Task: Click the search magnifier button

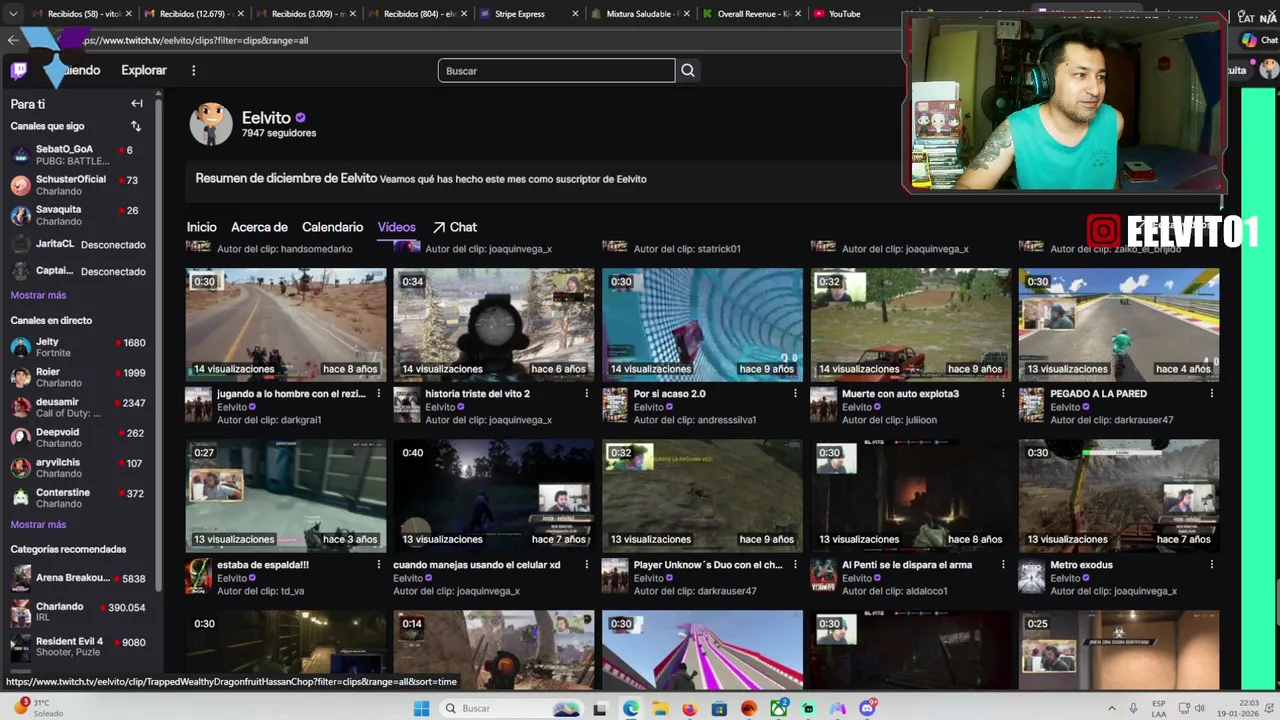Action: (688, 70)
